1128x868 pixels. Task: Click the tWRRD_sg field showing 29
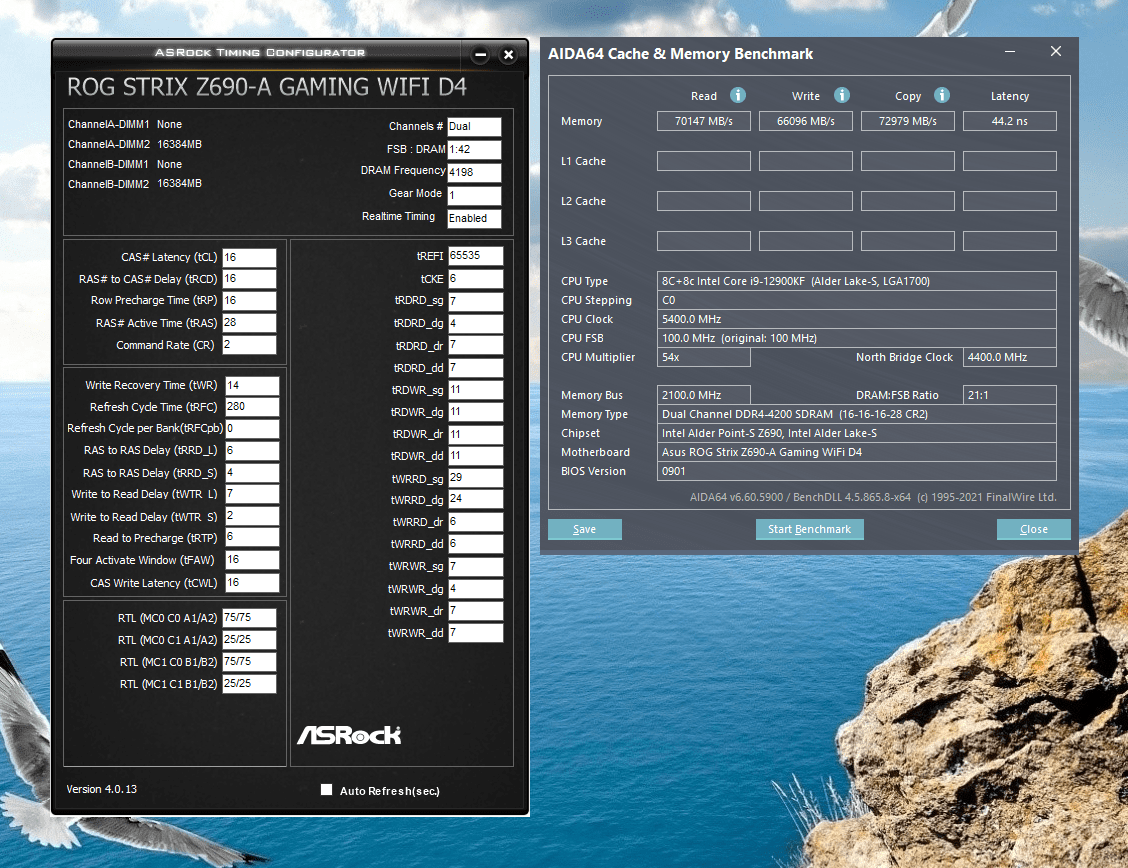(476, 478)
